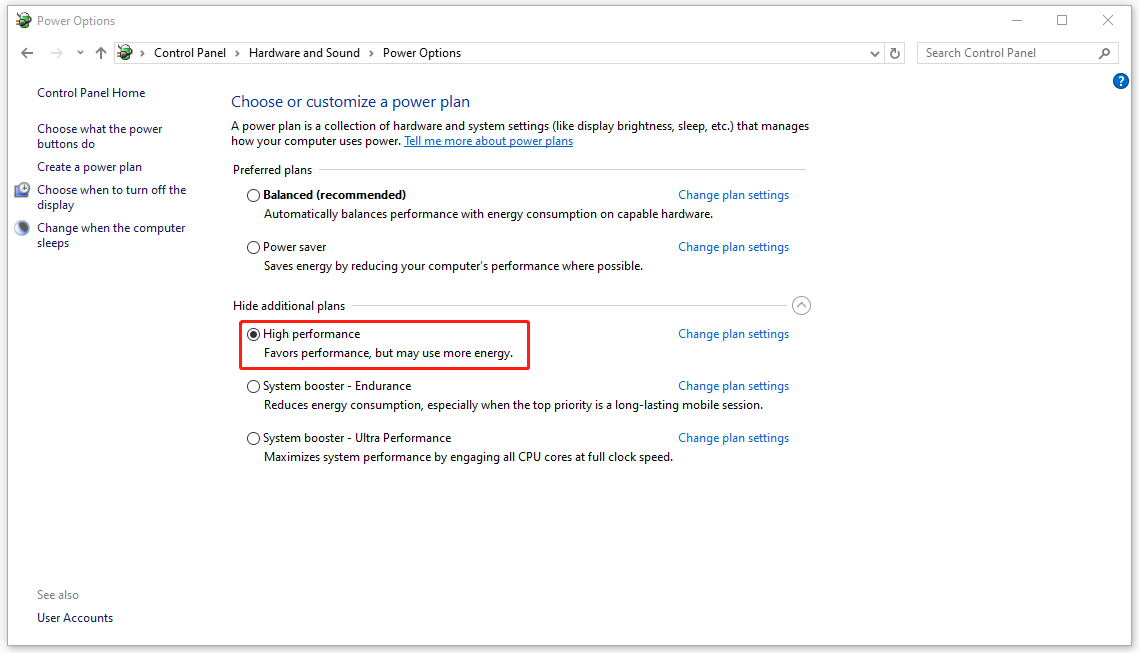Go to Control Panel via breadcrumb
The width and height of the screenshot is (1139, 653).
tap(190, 52)
